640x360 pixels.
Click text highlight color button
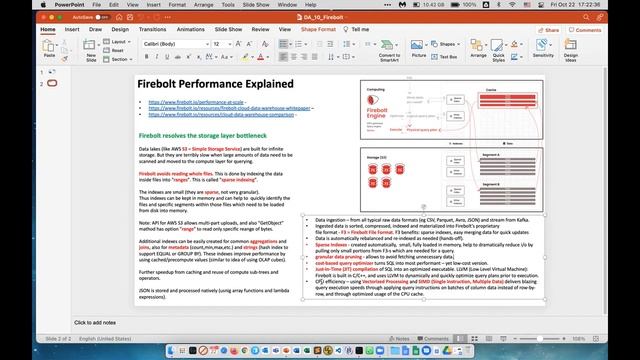coord(244,57)
